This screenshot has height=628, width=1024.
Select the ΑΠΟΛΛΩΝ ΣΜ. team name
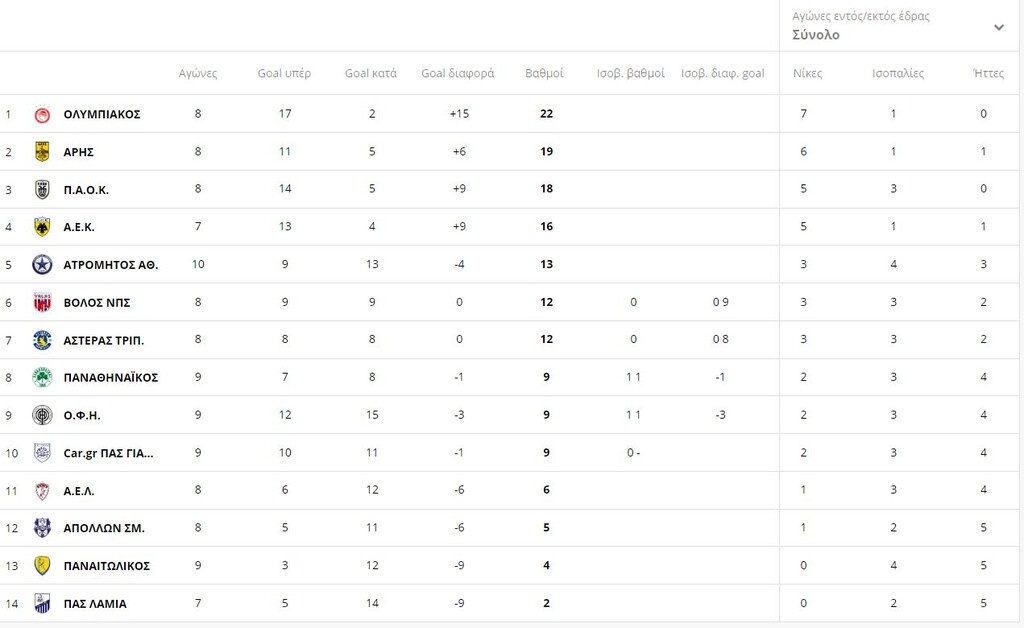[104, 528]
